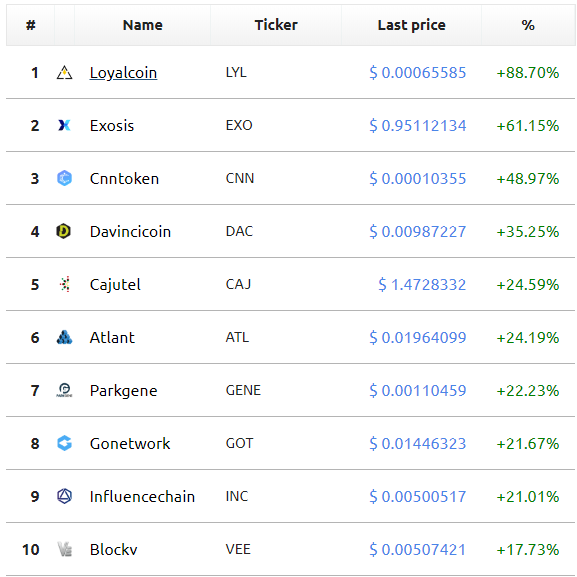
Task: Select the Influencechain name text
Action: [142, 497]
